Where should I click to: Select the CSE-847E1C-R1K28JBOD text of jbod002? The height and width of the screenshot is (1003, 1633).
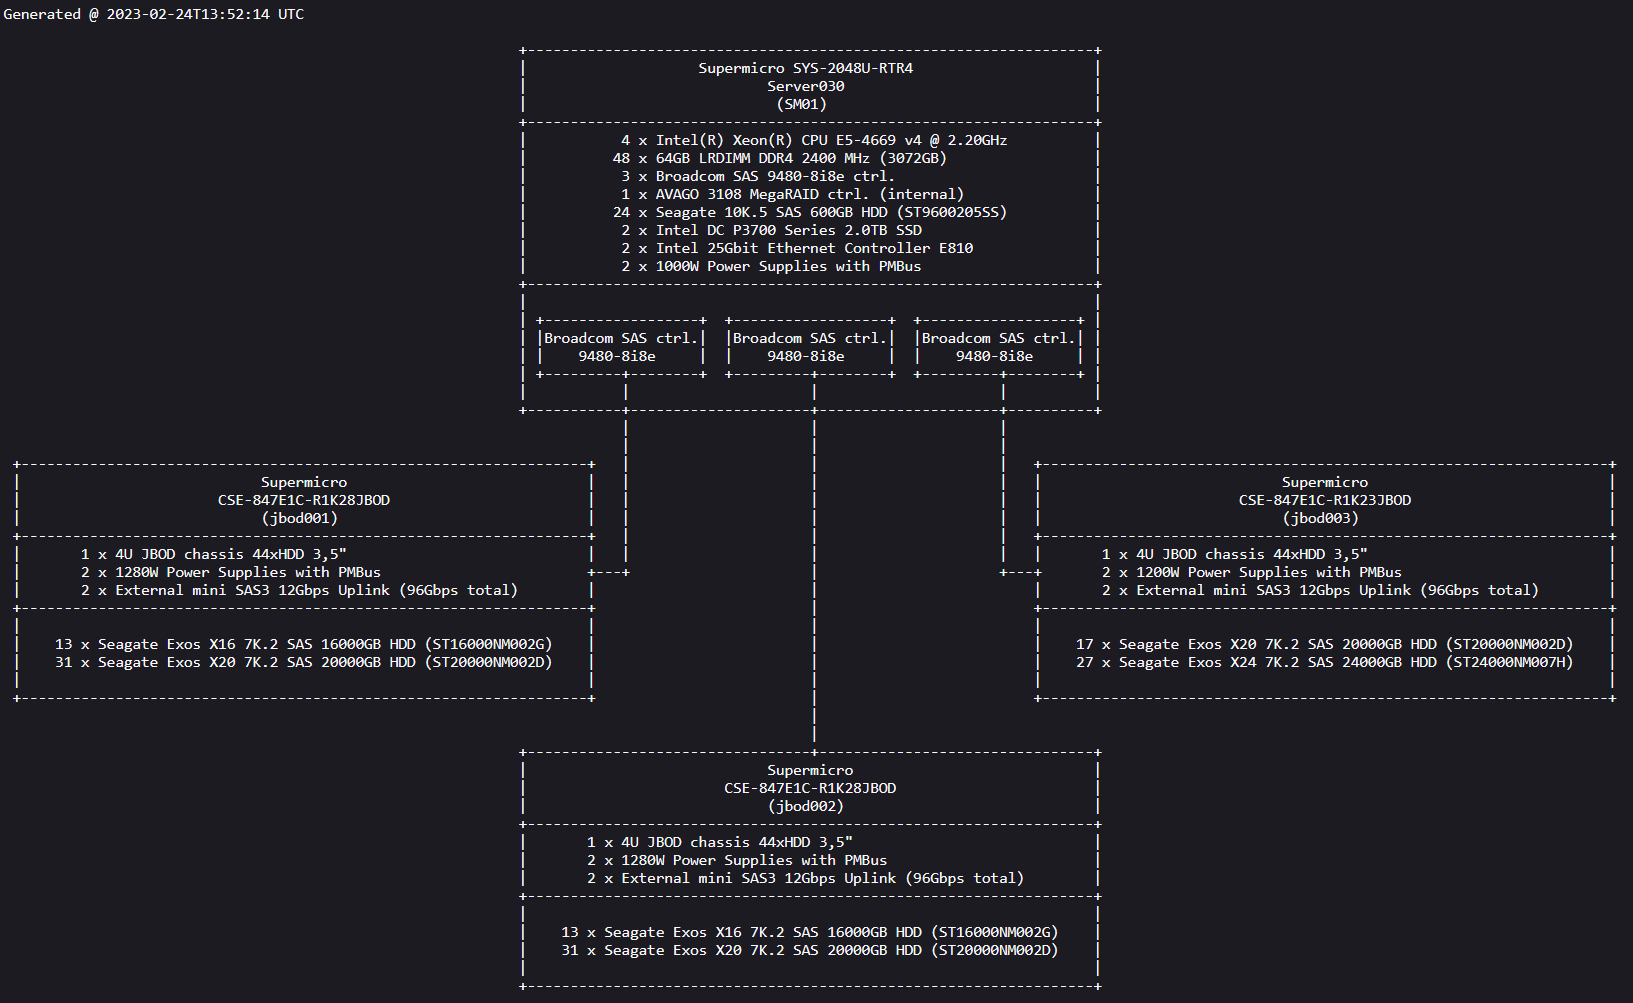[x=810, y=788]
